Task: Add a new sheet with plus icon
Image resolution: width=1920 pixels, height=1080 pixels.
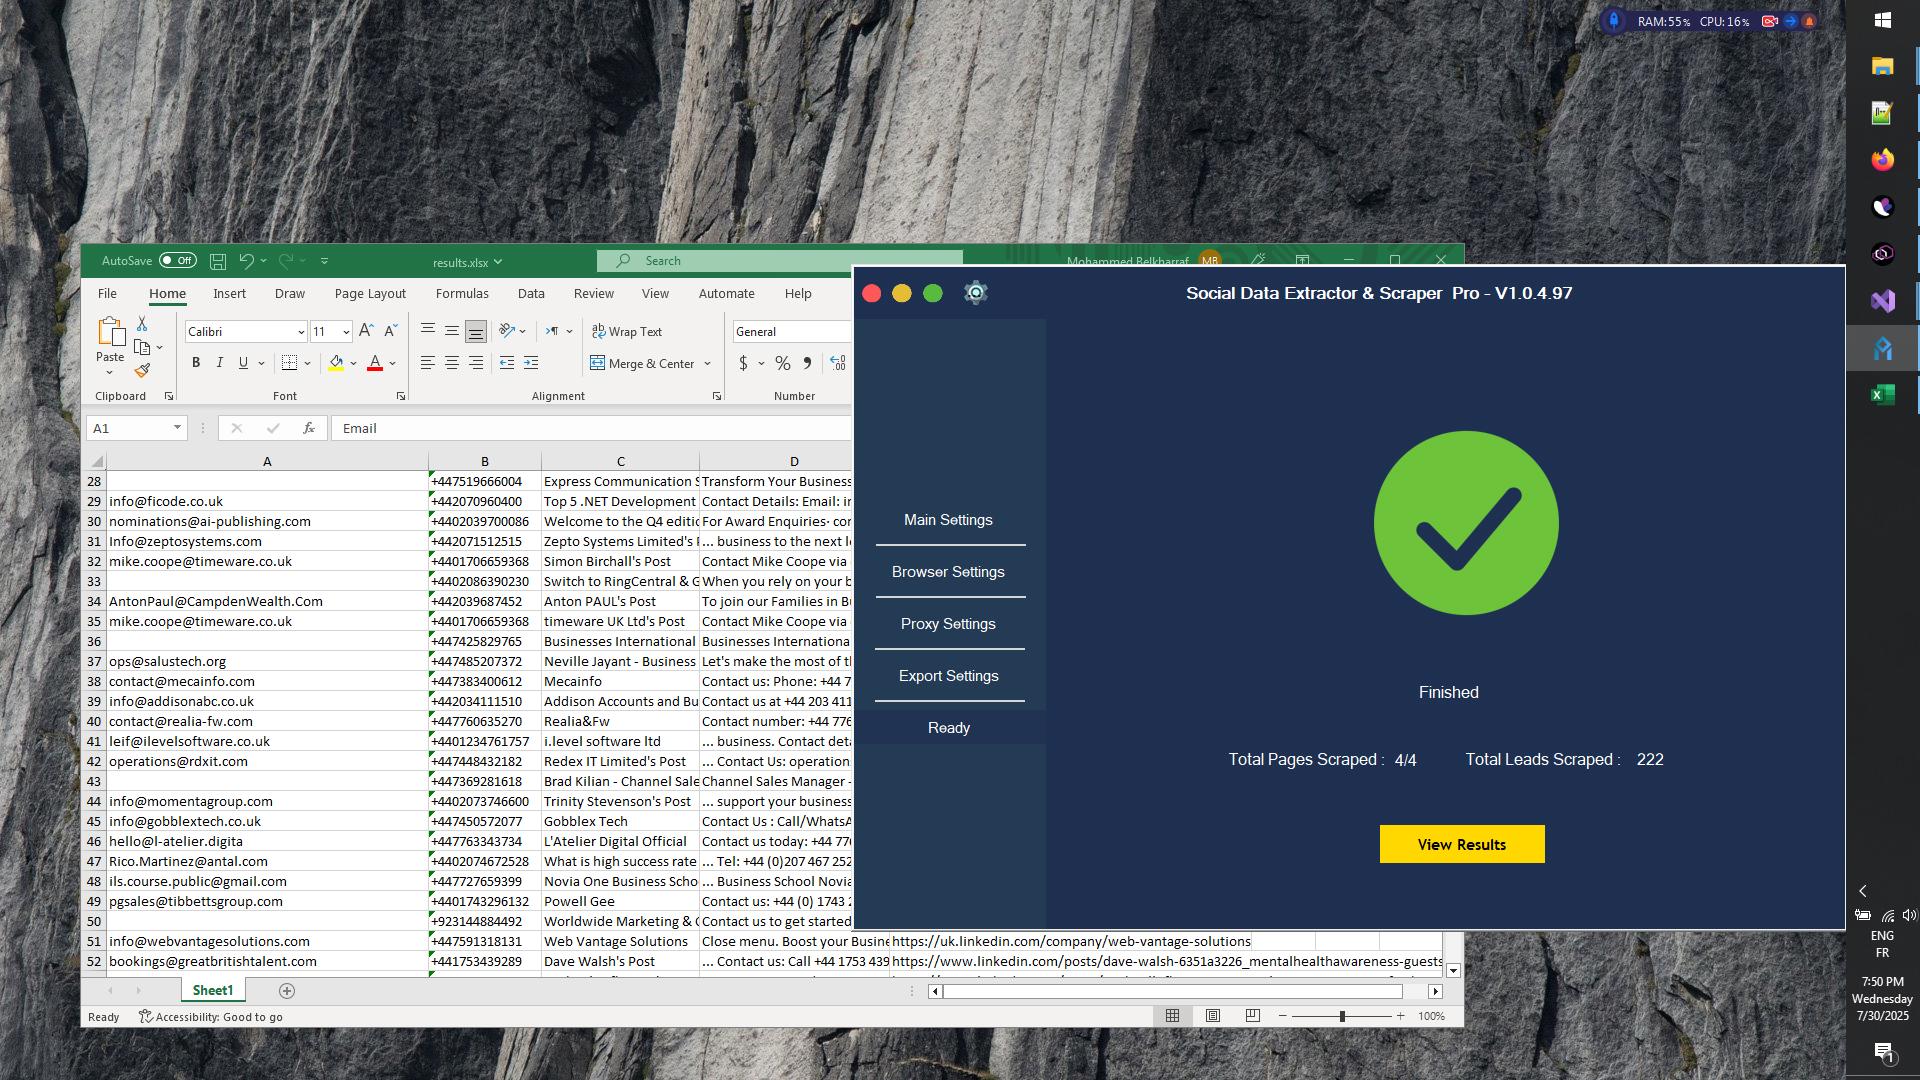Action: tap(287, 990)
